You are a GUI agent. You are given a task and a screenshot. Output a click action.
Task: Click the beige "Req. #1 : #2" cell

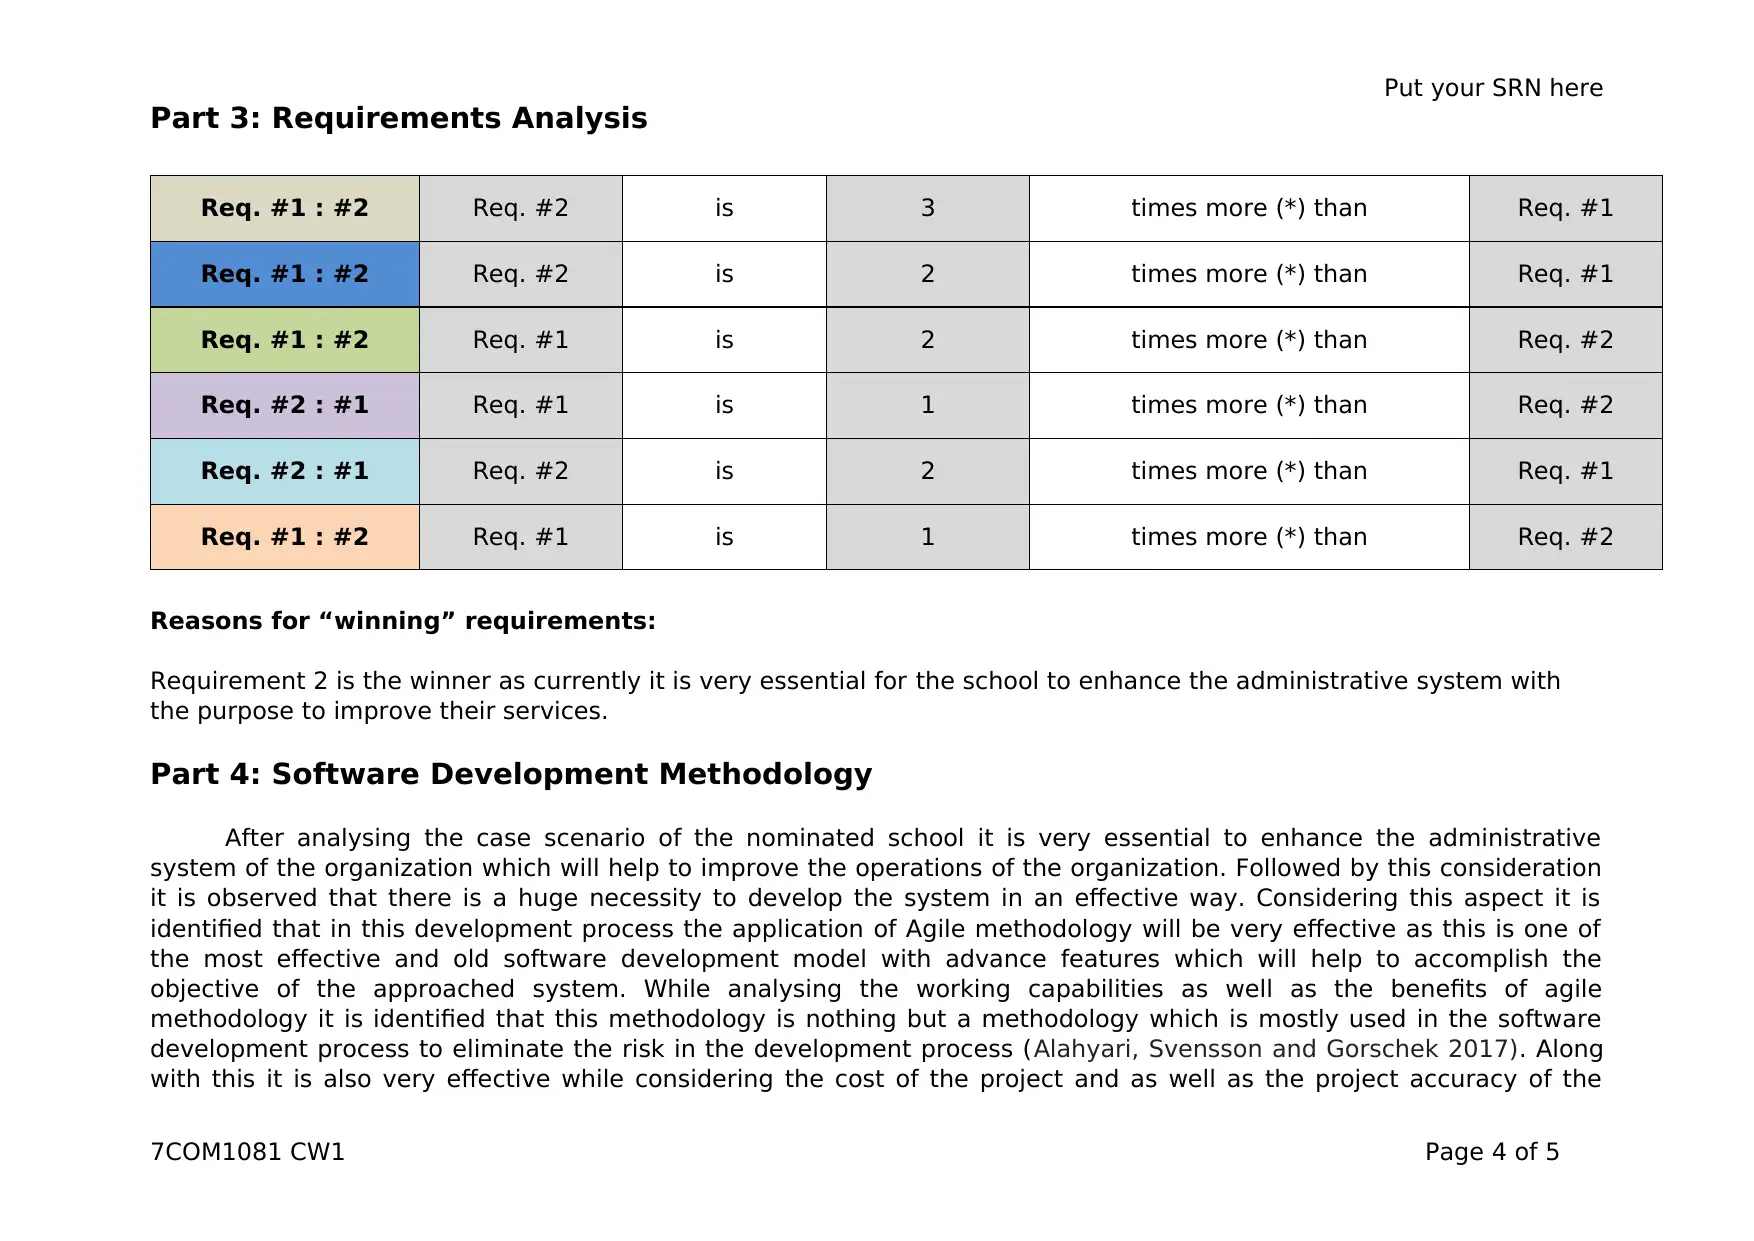coord(285,208)
